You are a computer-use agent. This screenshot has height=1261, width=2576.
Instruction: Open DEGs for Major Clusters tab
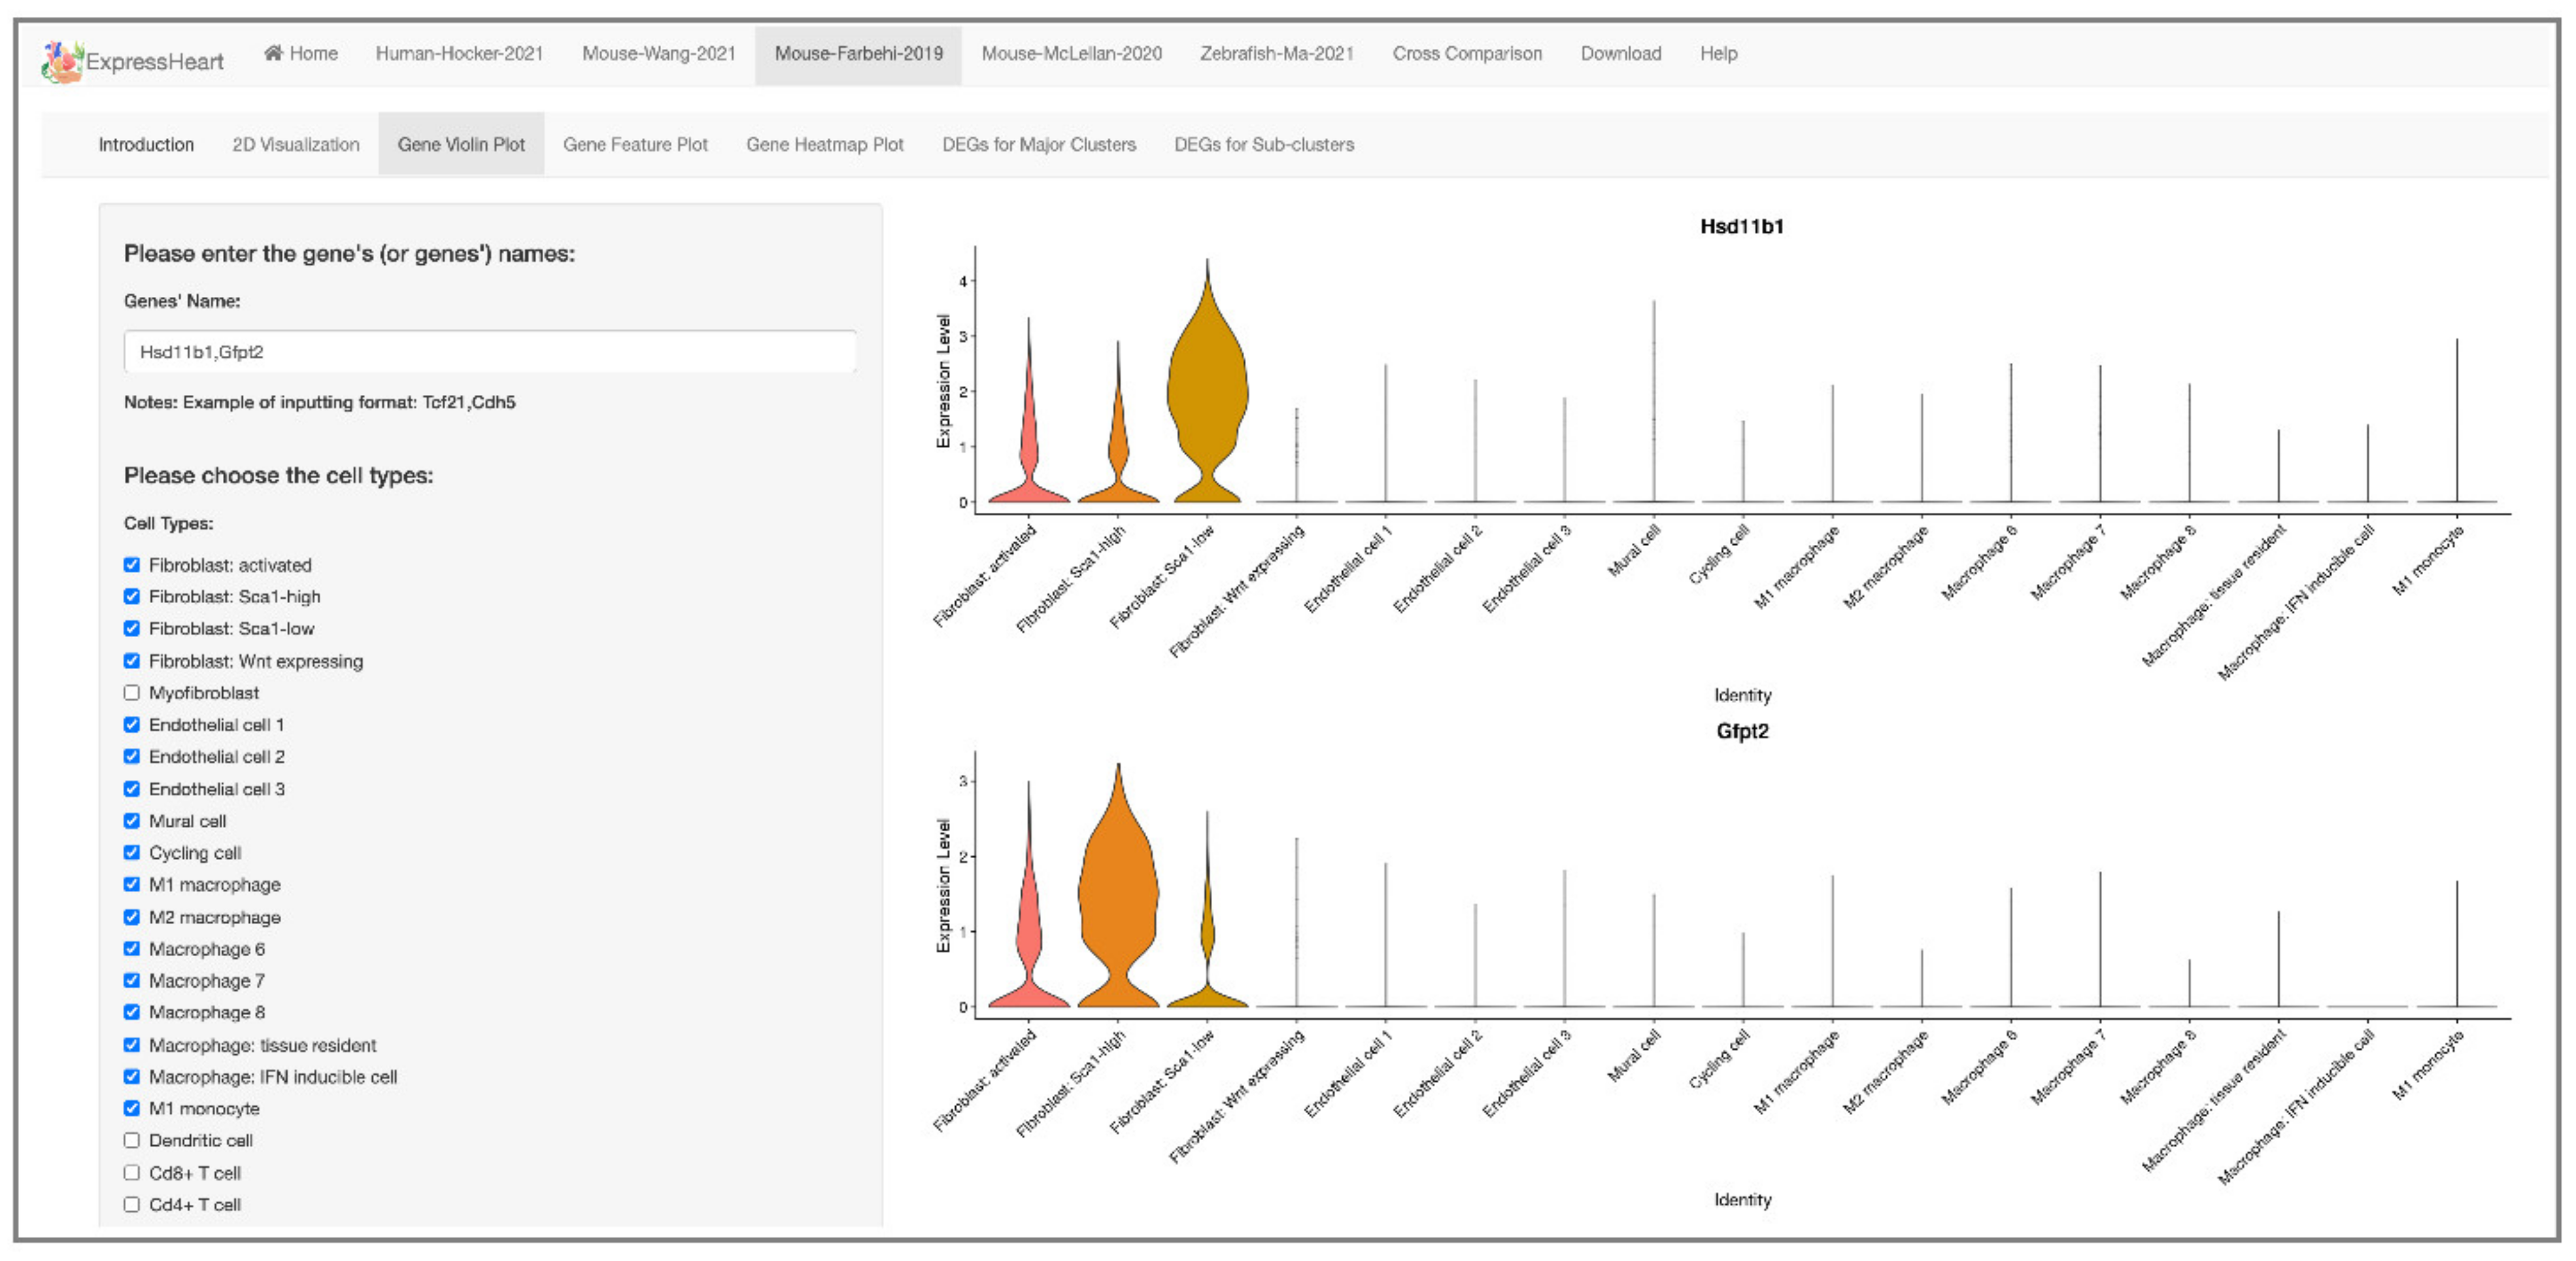point(1038,144)
